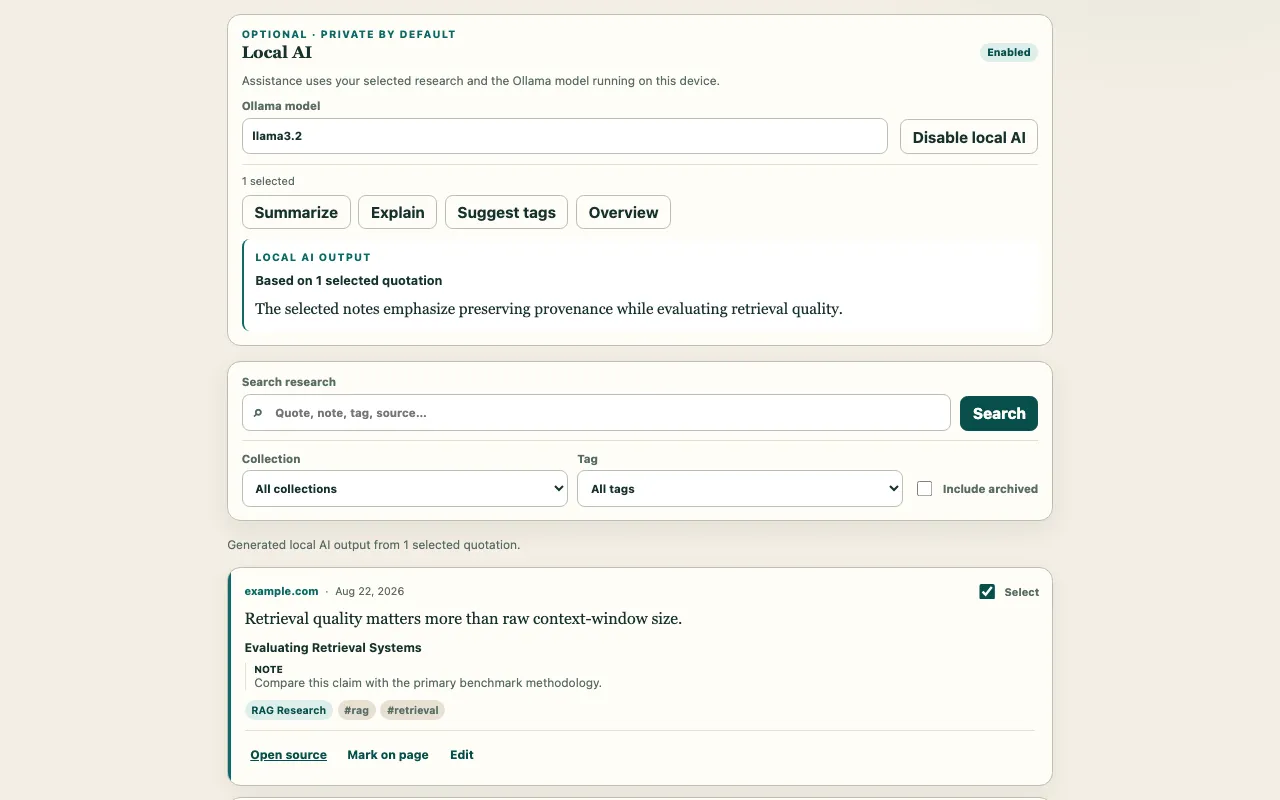This screenshot has height=800, width=1280.
Task: Click Suggest tags button
Action: [507, 212]
